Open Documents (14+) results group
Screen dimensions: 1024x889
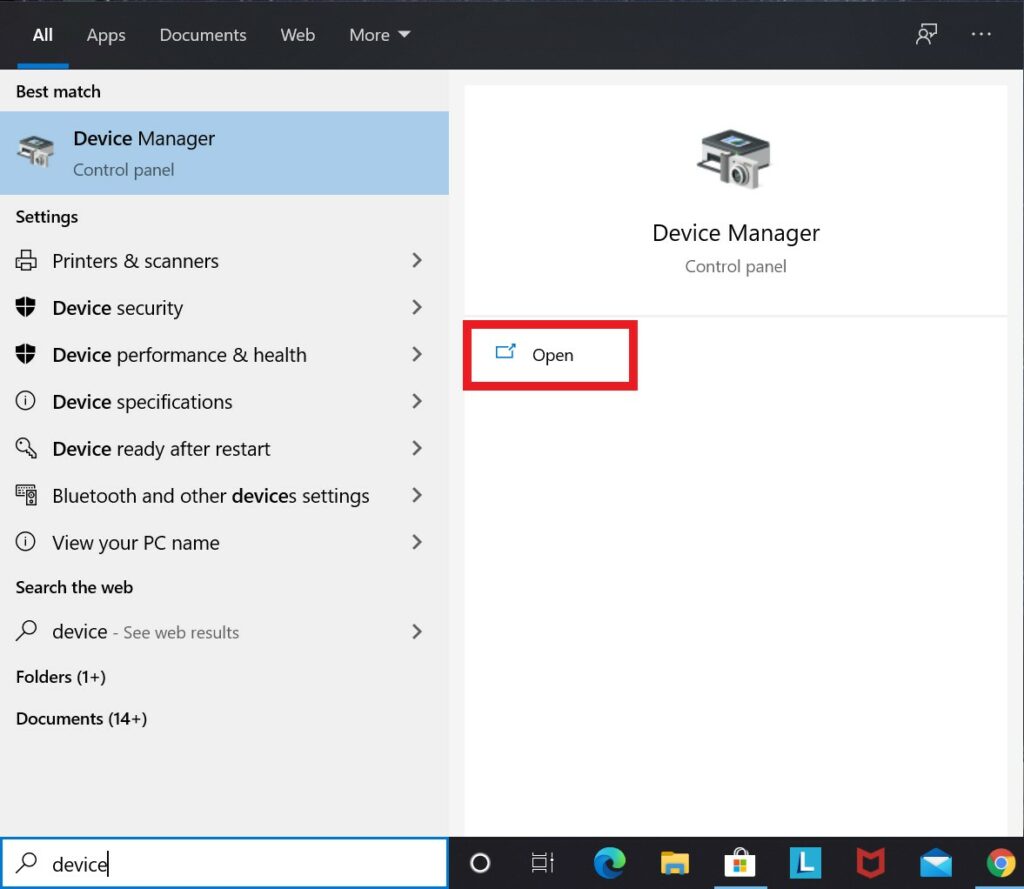[x=82, y=719]
